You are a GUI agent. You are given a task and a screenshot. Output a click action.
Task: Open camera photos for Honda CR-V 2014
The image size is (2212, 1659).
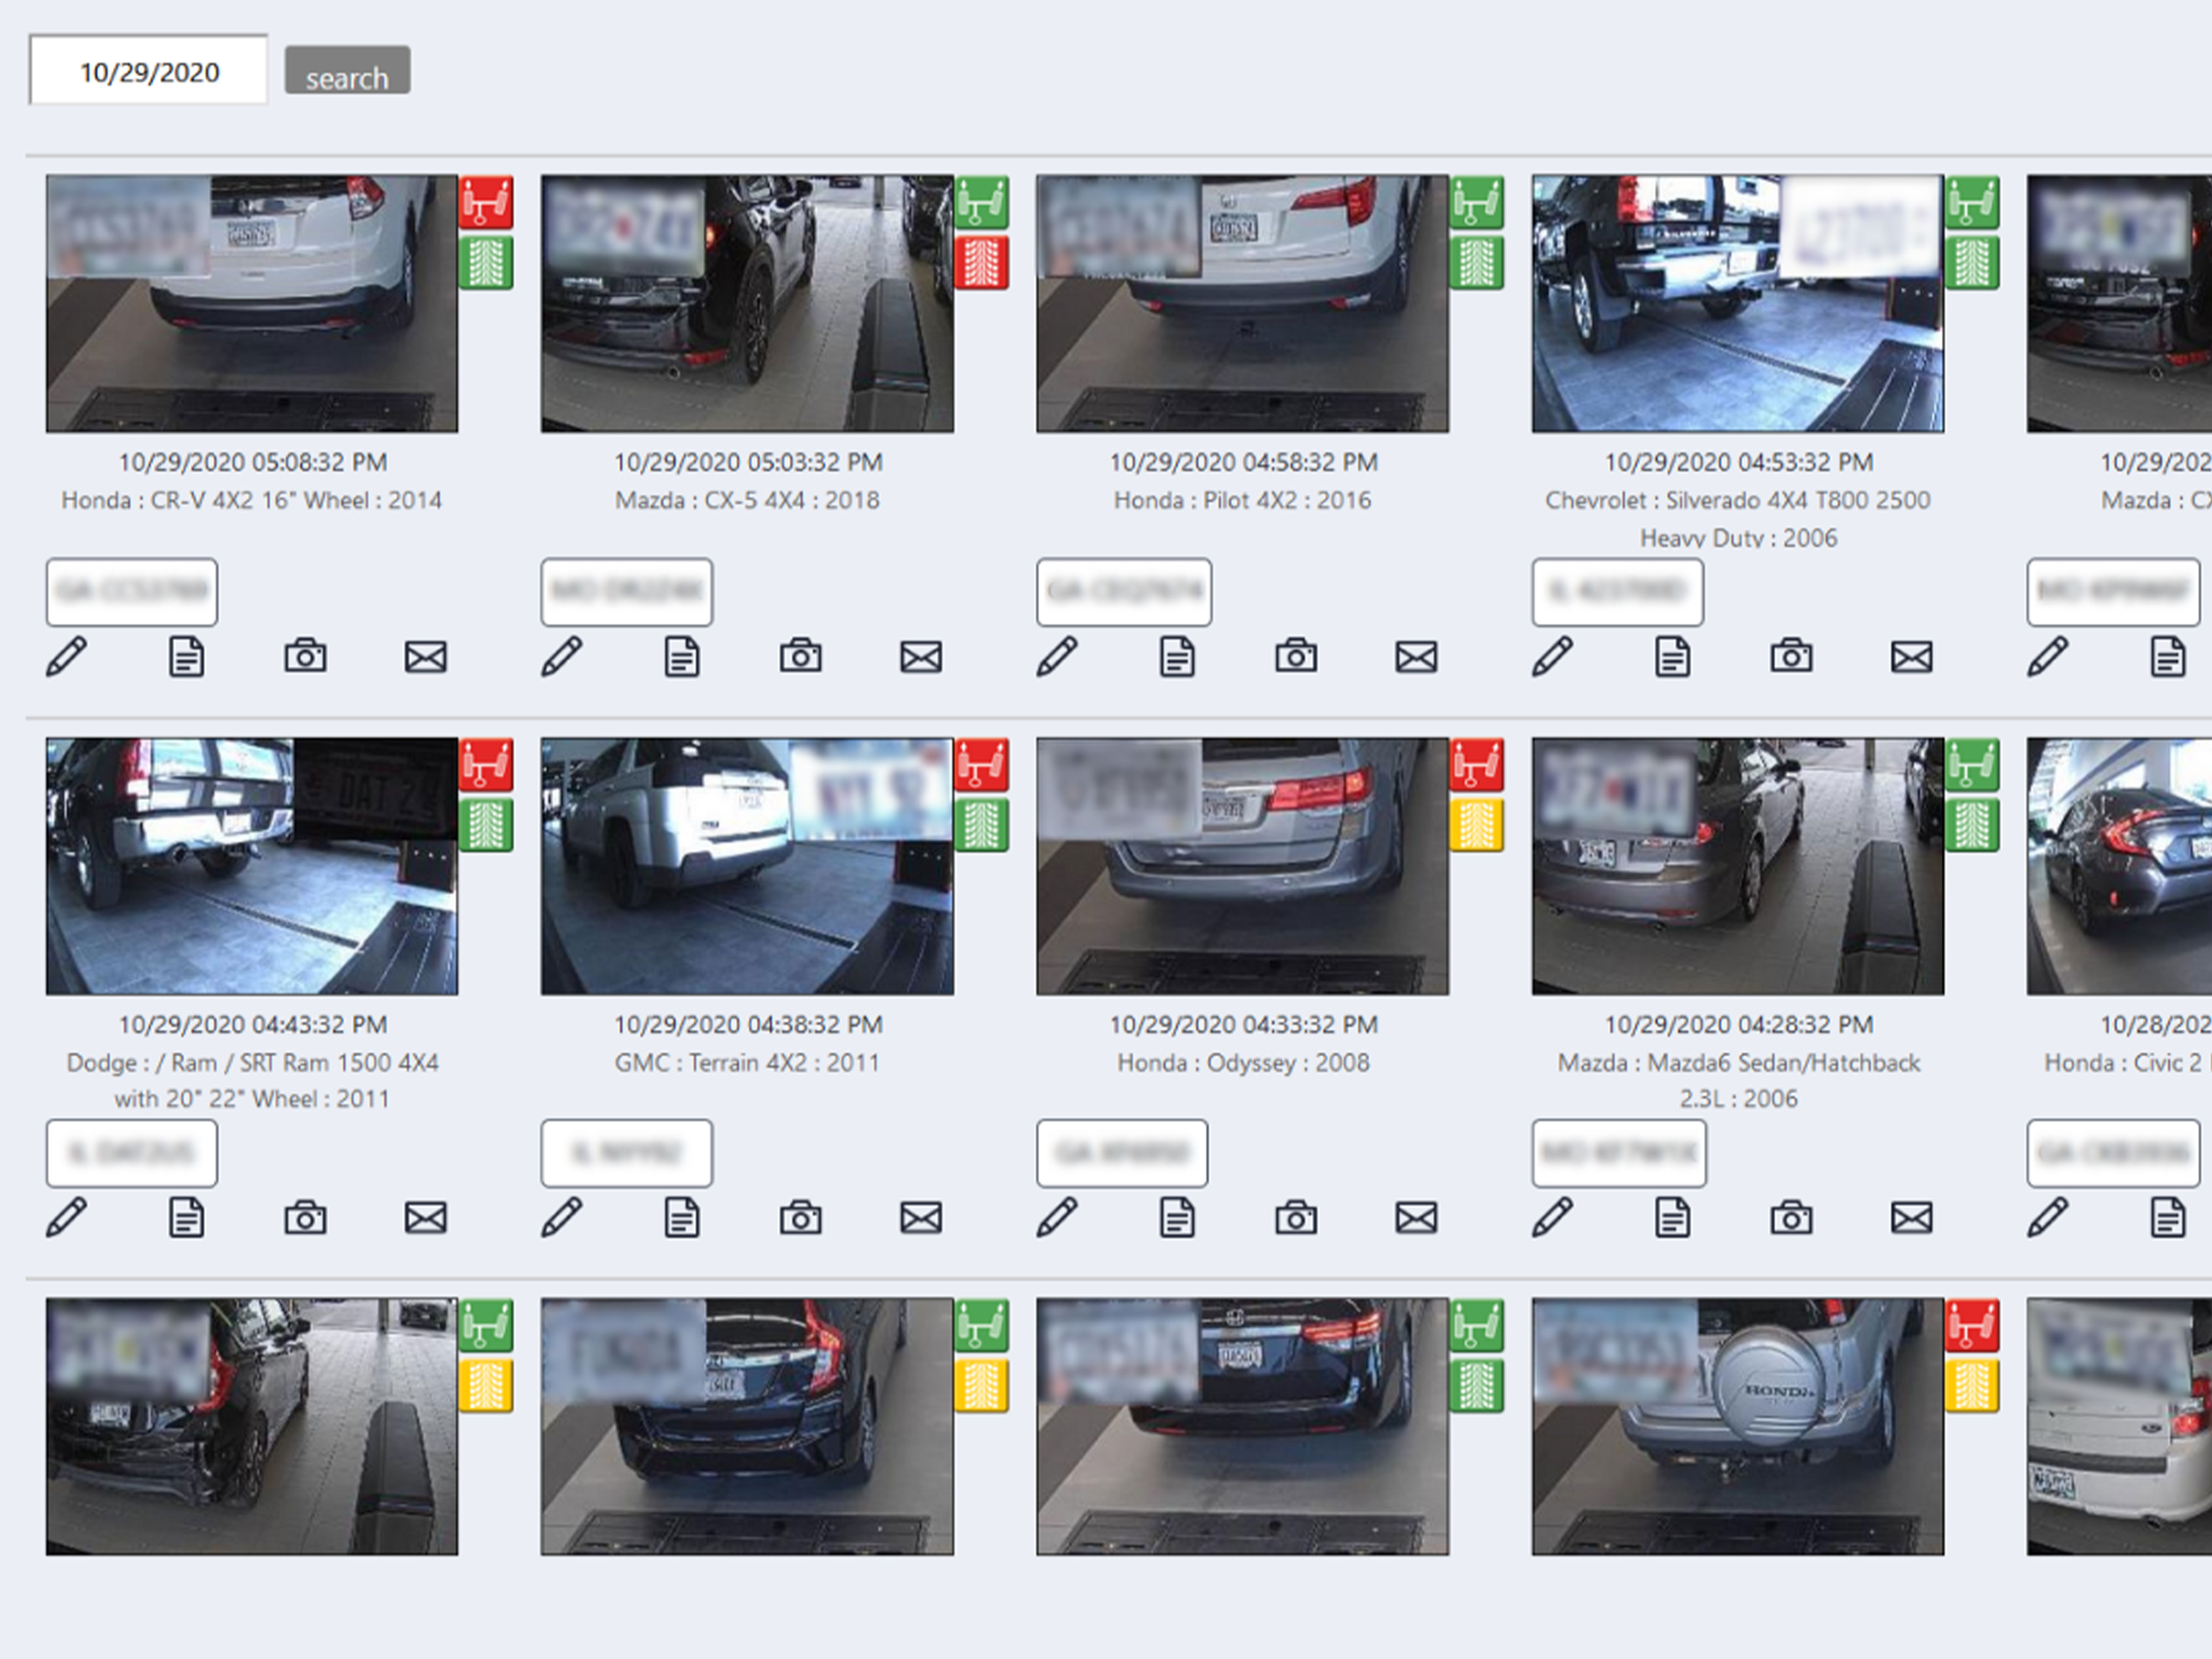pos(305,656)
